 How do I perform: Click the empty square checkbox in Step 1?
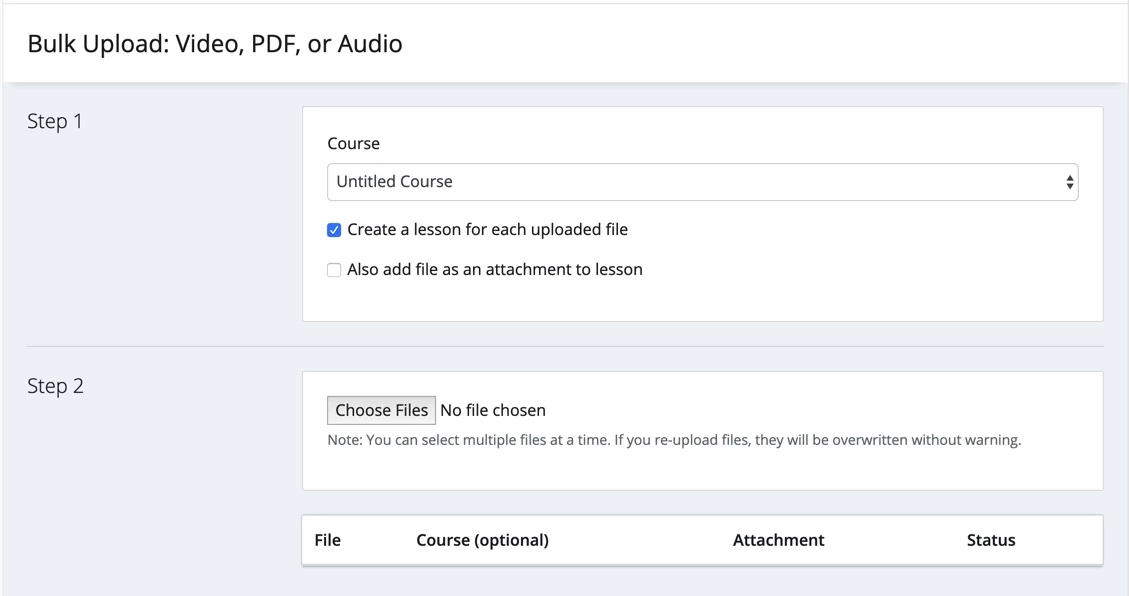(334, 270)
